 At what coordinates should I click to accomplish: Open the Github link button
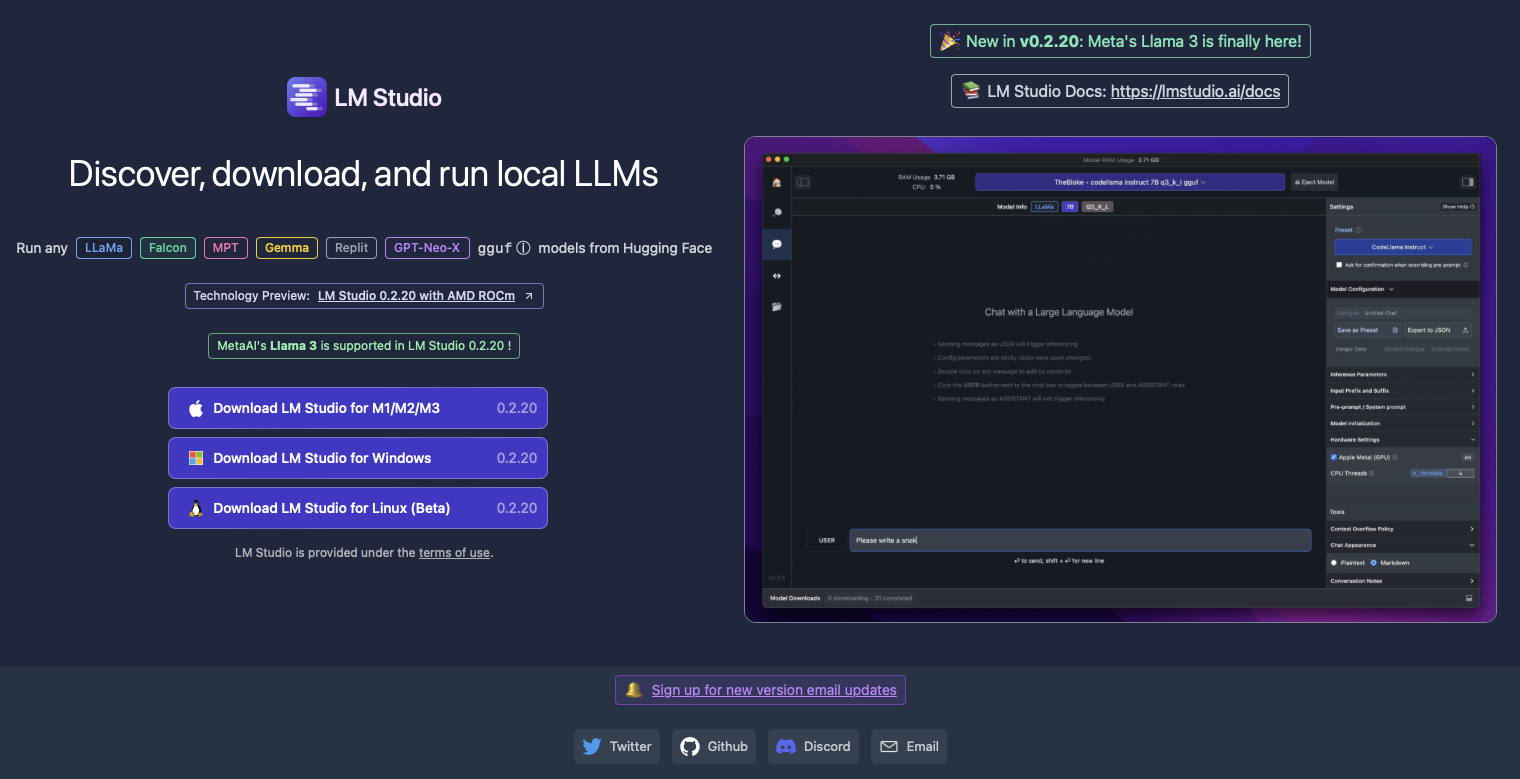714,746
